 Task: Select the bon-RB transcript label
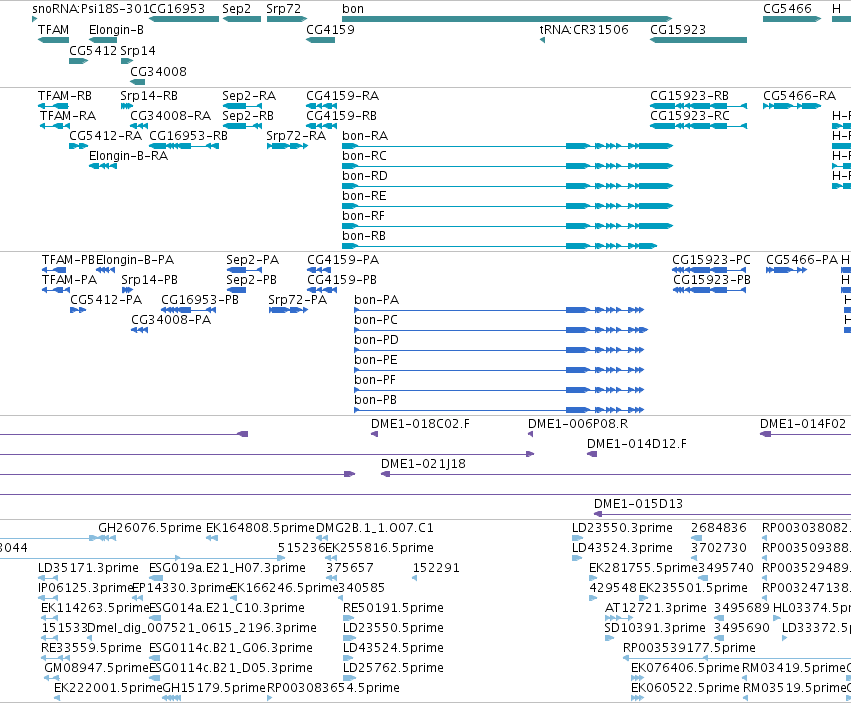364,236
